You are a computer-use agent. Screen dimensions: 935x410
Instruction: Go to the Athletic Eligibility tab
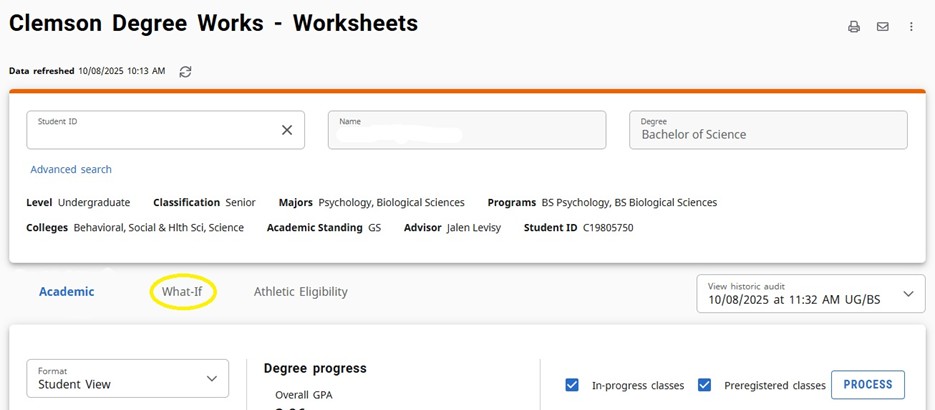(x=300, y=292)
